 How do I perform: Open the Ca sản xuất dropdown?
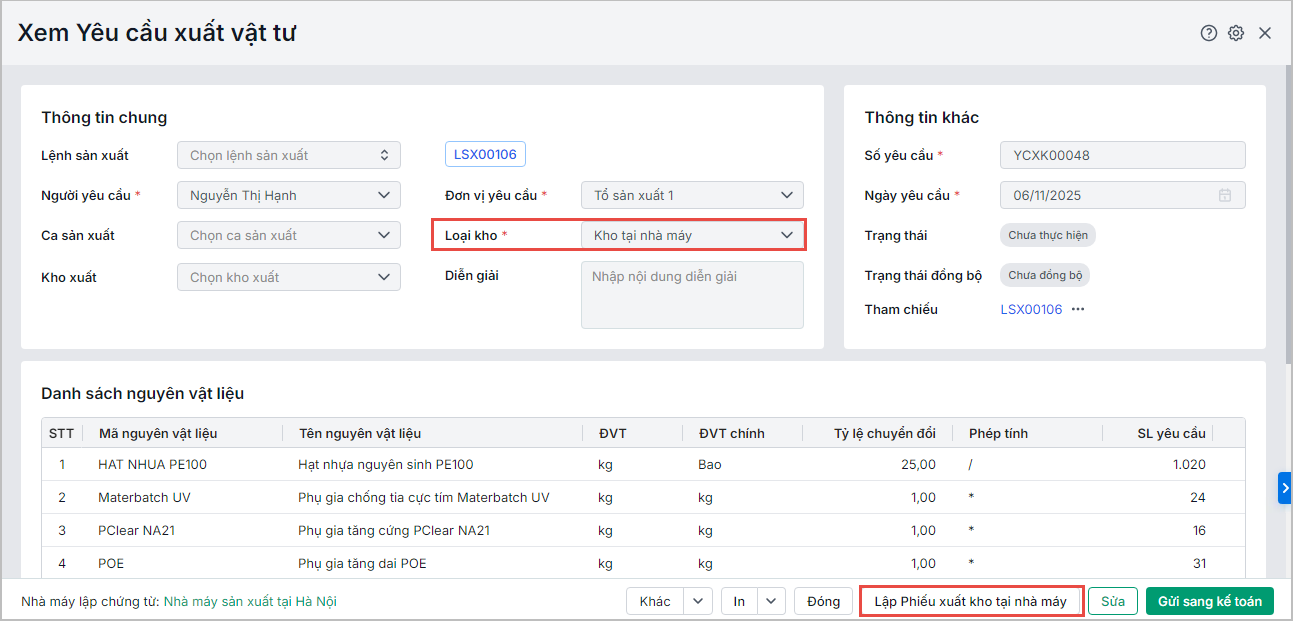point(384,235)
